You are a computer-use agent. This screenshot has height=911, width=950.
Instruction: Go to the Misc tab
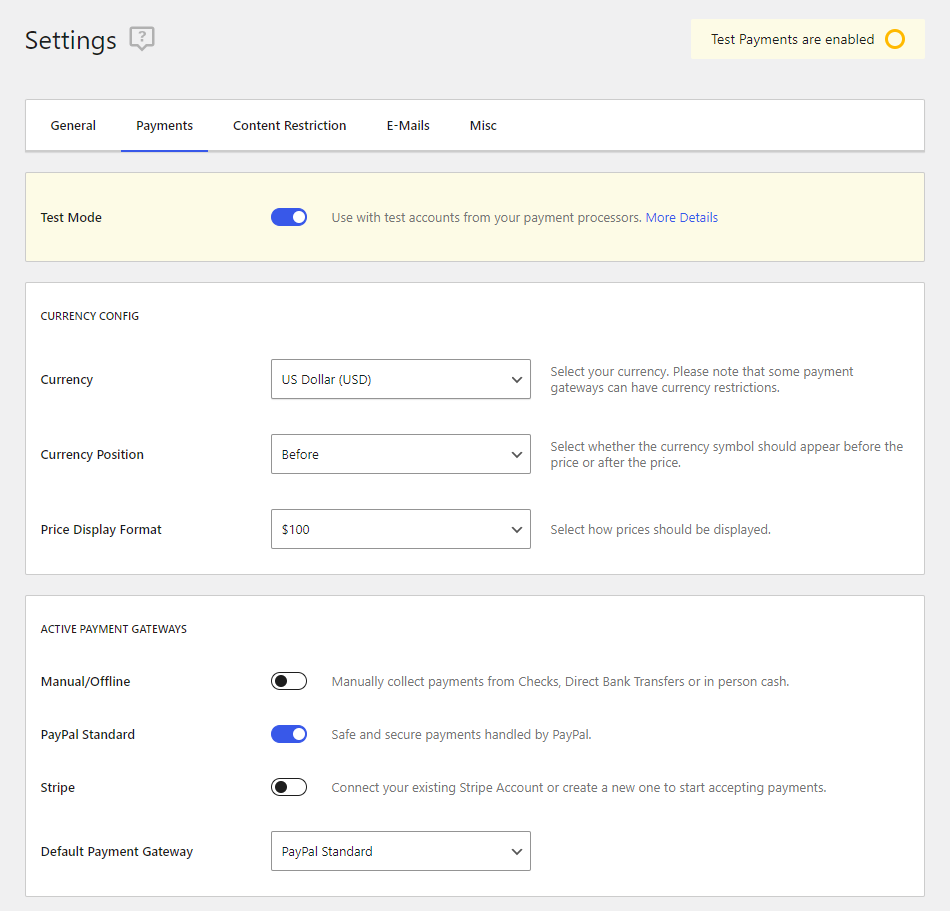click(483, 125)
